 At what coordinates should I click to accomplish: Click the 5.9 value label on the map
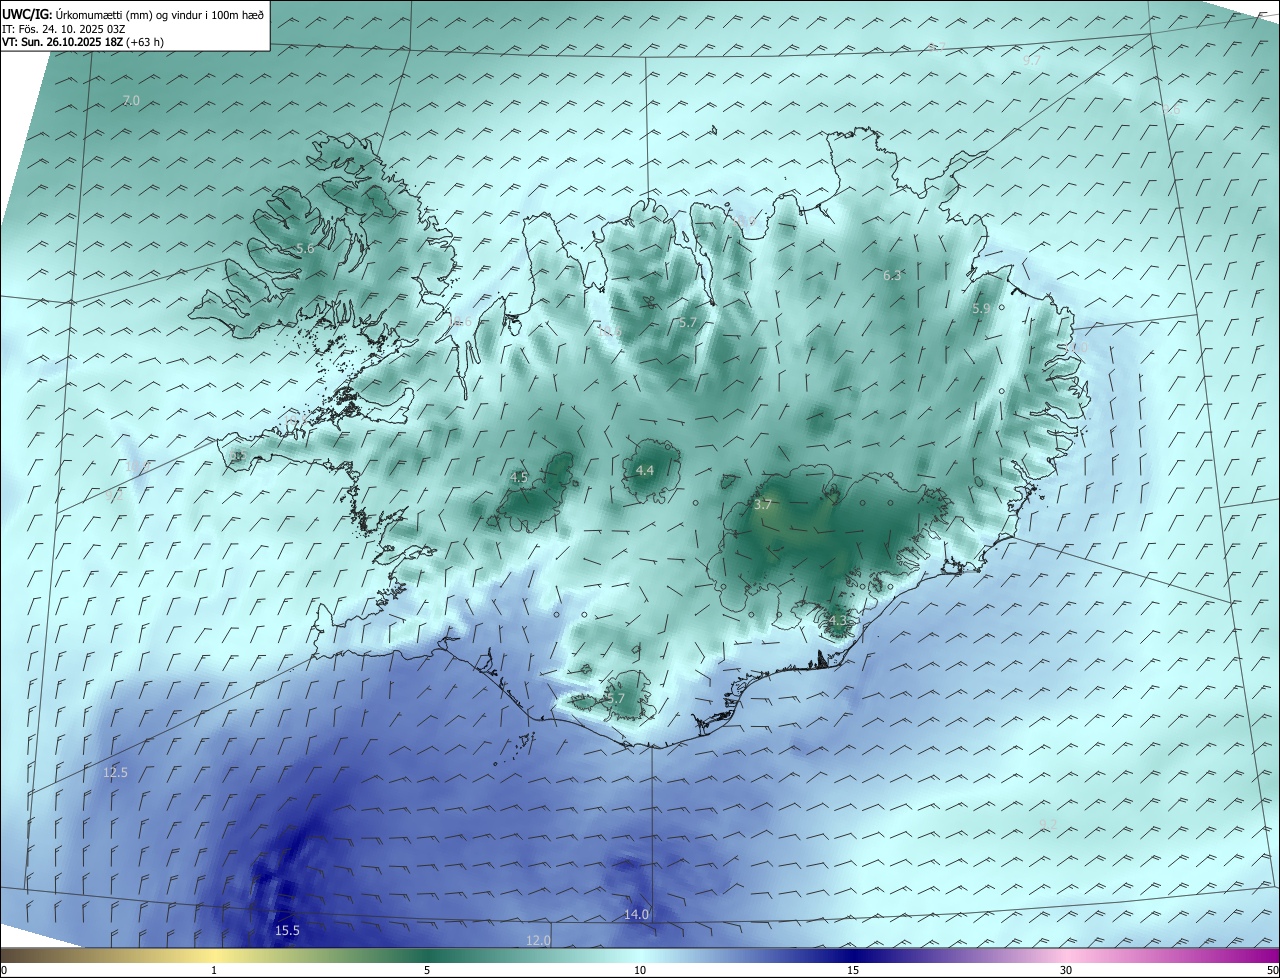pos(981,309)
